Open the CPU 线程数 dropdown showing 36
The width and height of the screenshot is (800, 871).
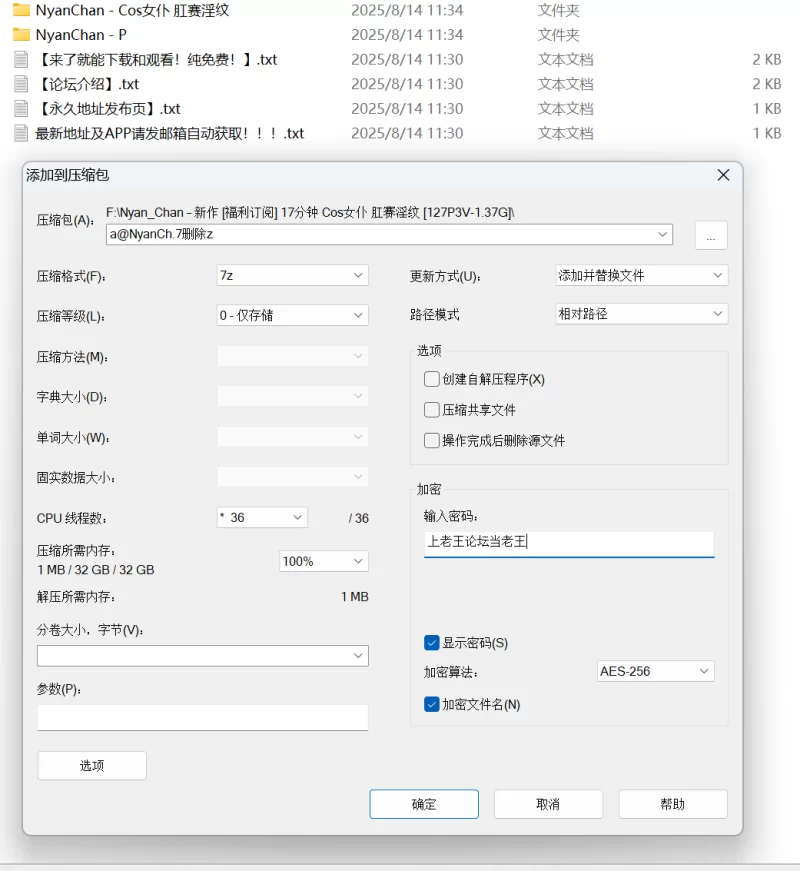[x=262, y=517]
